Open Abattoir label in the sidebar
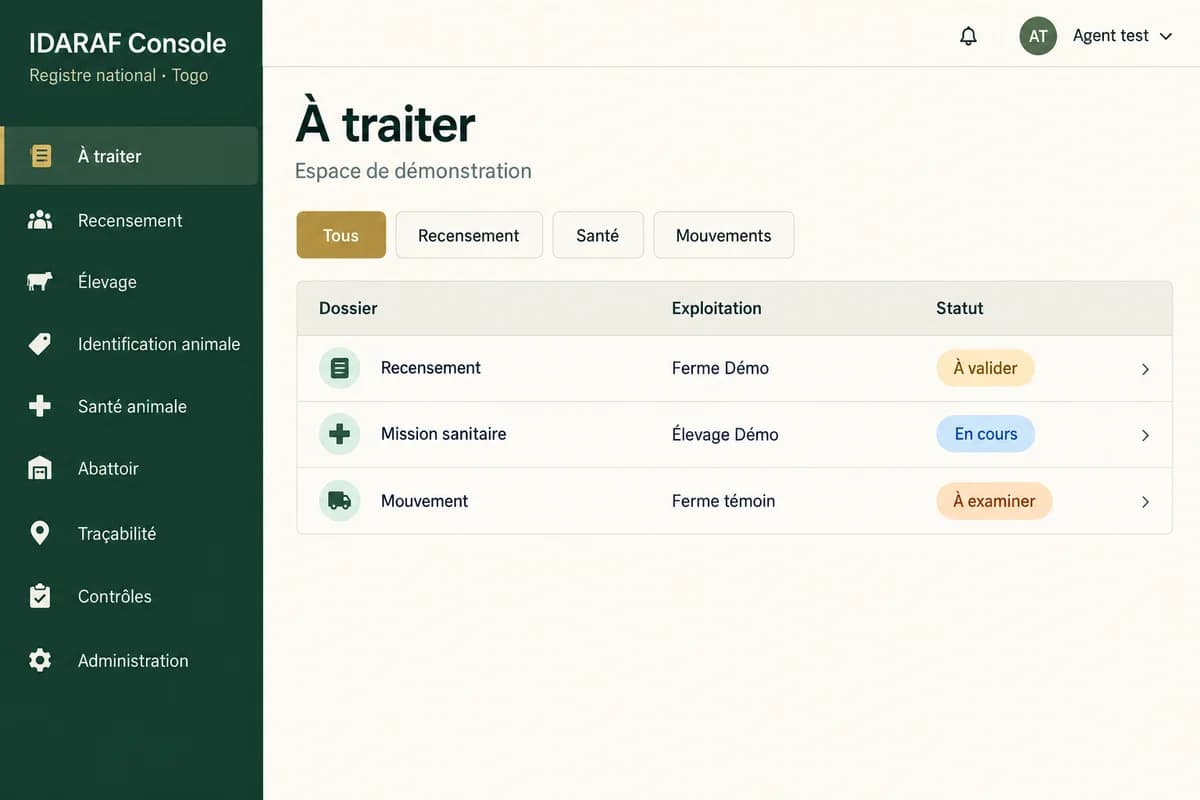The image size is (1200, 800). 108,468
